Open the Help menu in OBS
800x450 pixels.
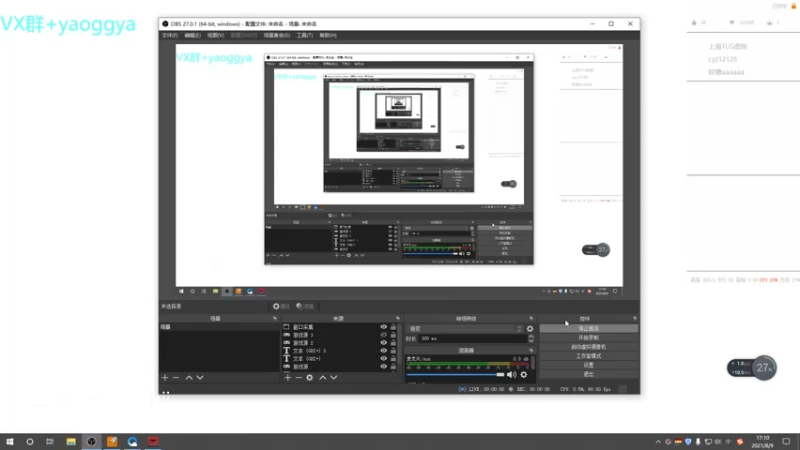coord(328,35)
